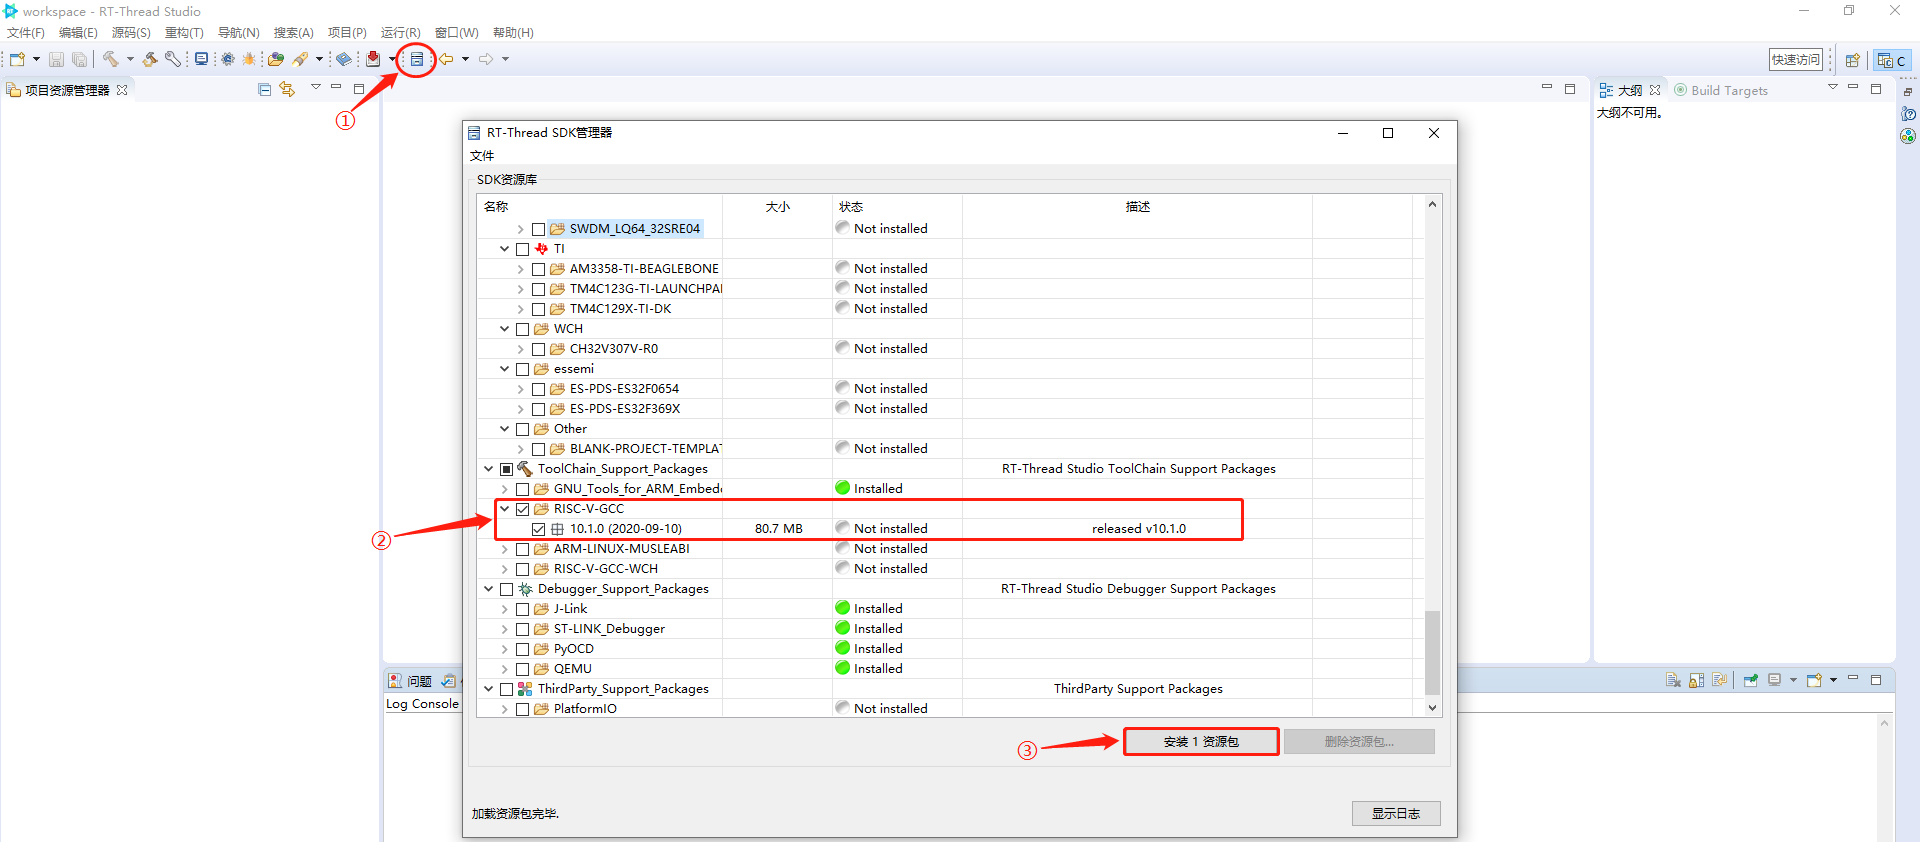Click the blue gear debug configuration icon
Viewport: 1920px width, 842px height.
[x=228, y=59]
